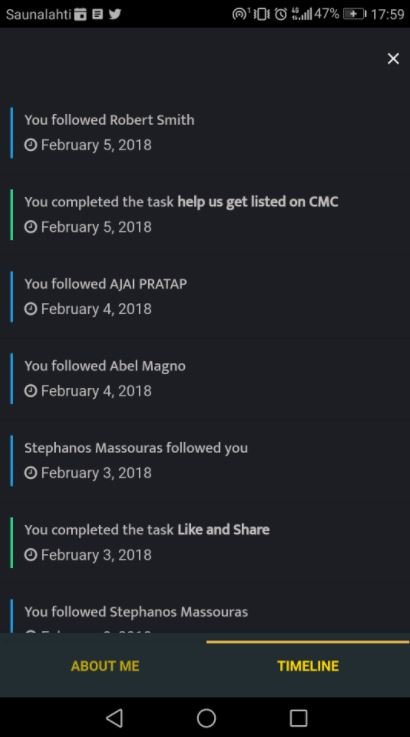
Task: Open recent apps with square icon
Action: 298,718
